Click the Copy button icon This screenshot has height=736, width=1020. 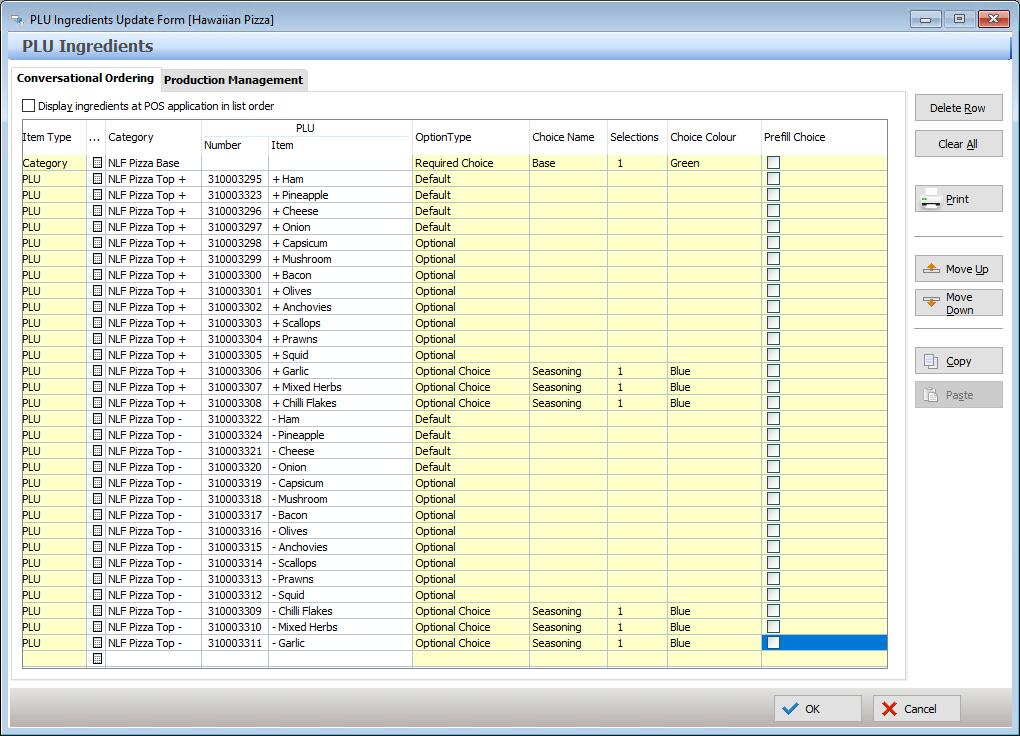click(x=931, y=361)
